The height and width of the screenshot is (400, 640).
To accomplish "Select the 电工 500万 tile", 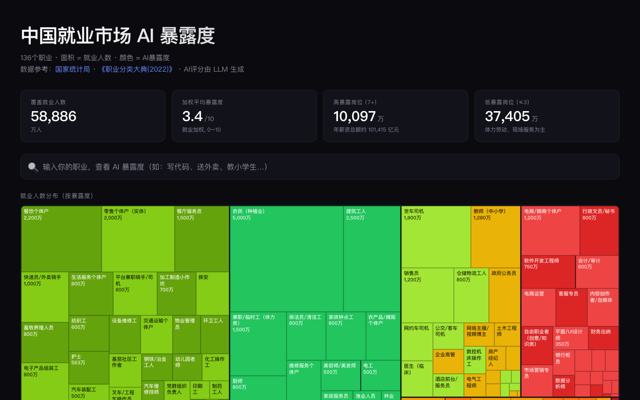I will [x=380, y=375].
